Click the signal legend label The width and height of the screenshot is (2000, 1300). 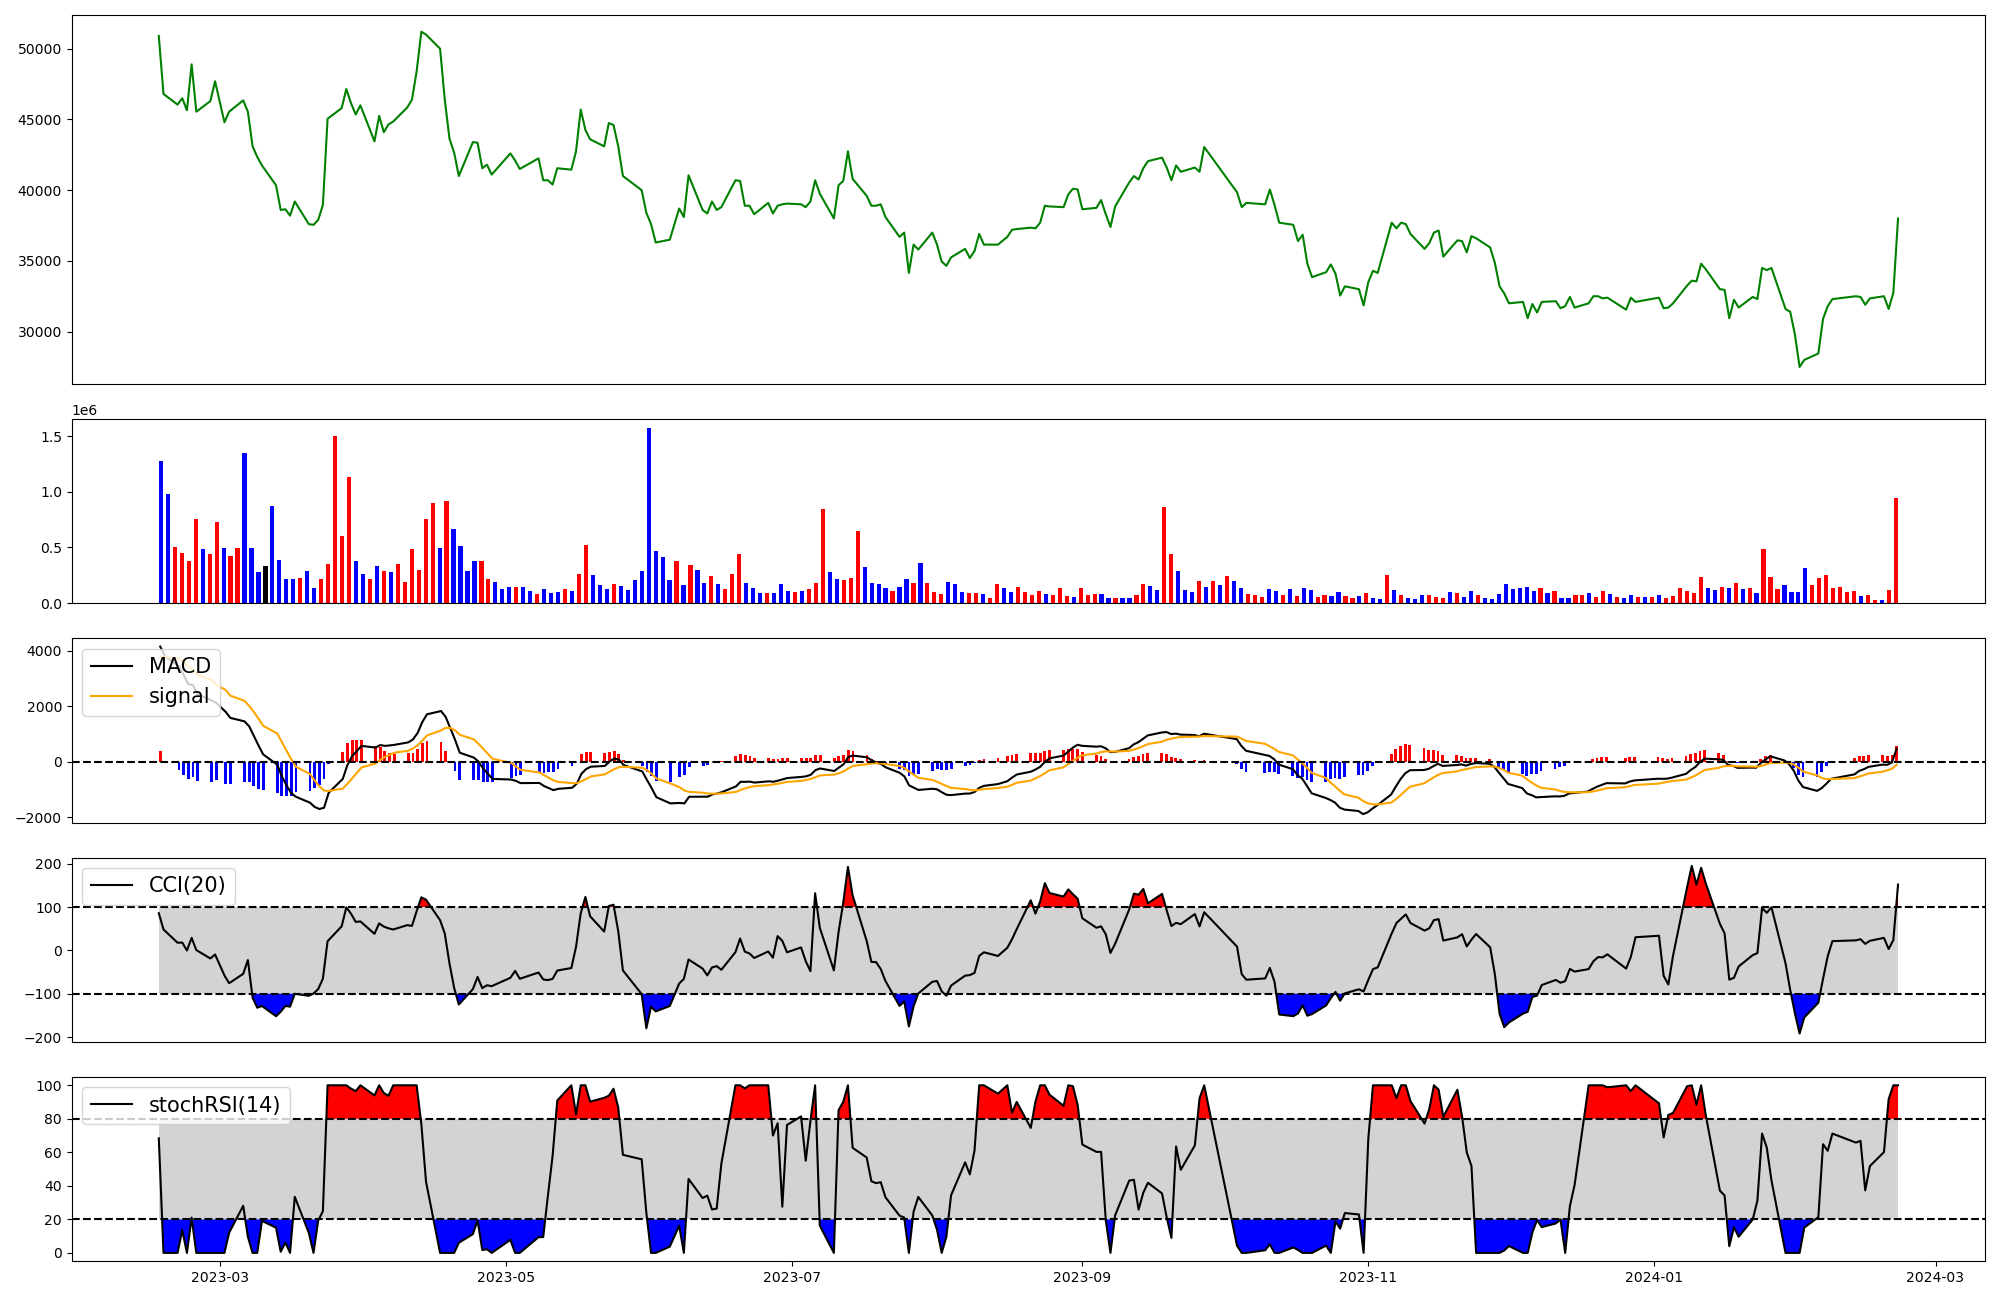tap(179, 696)
